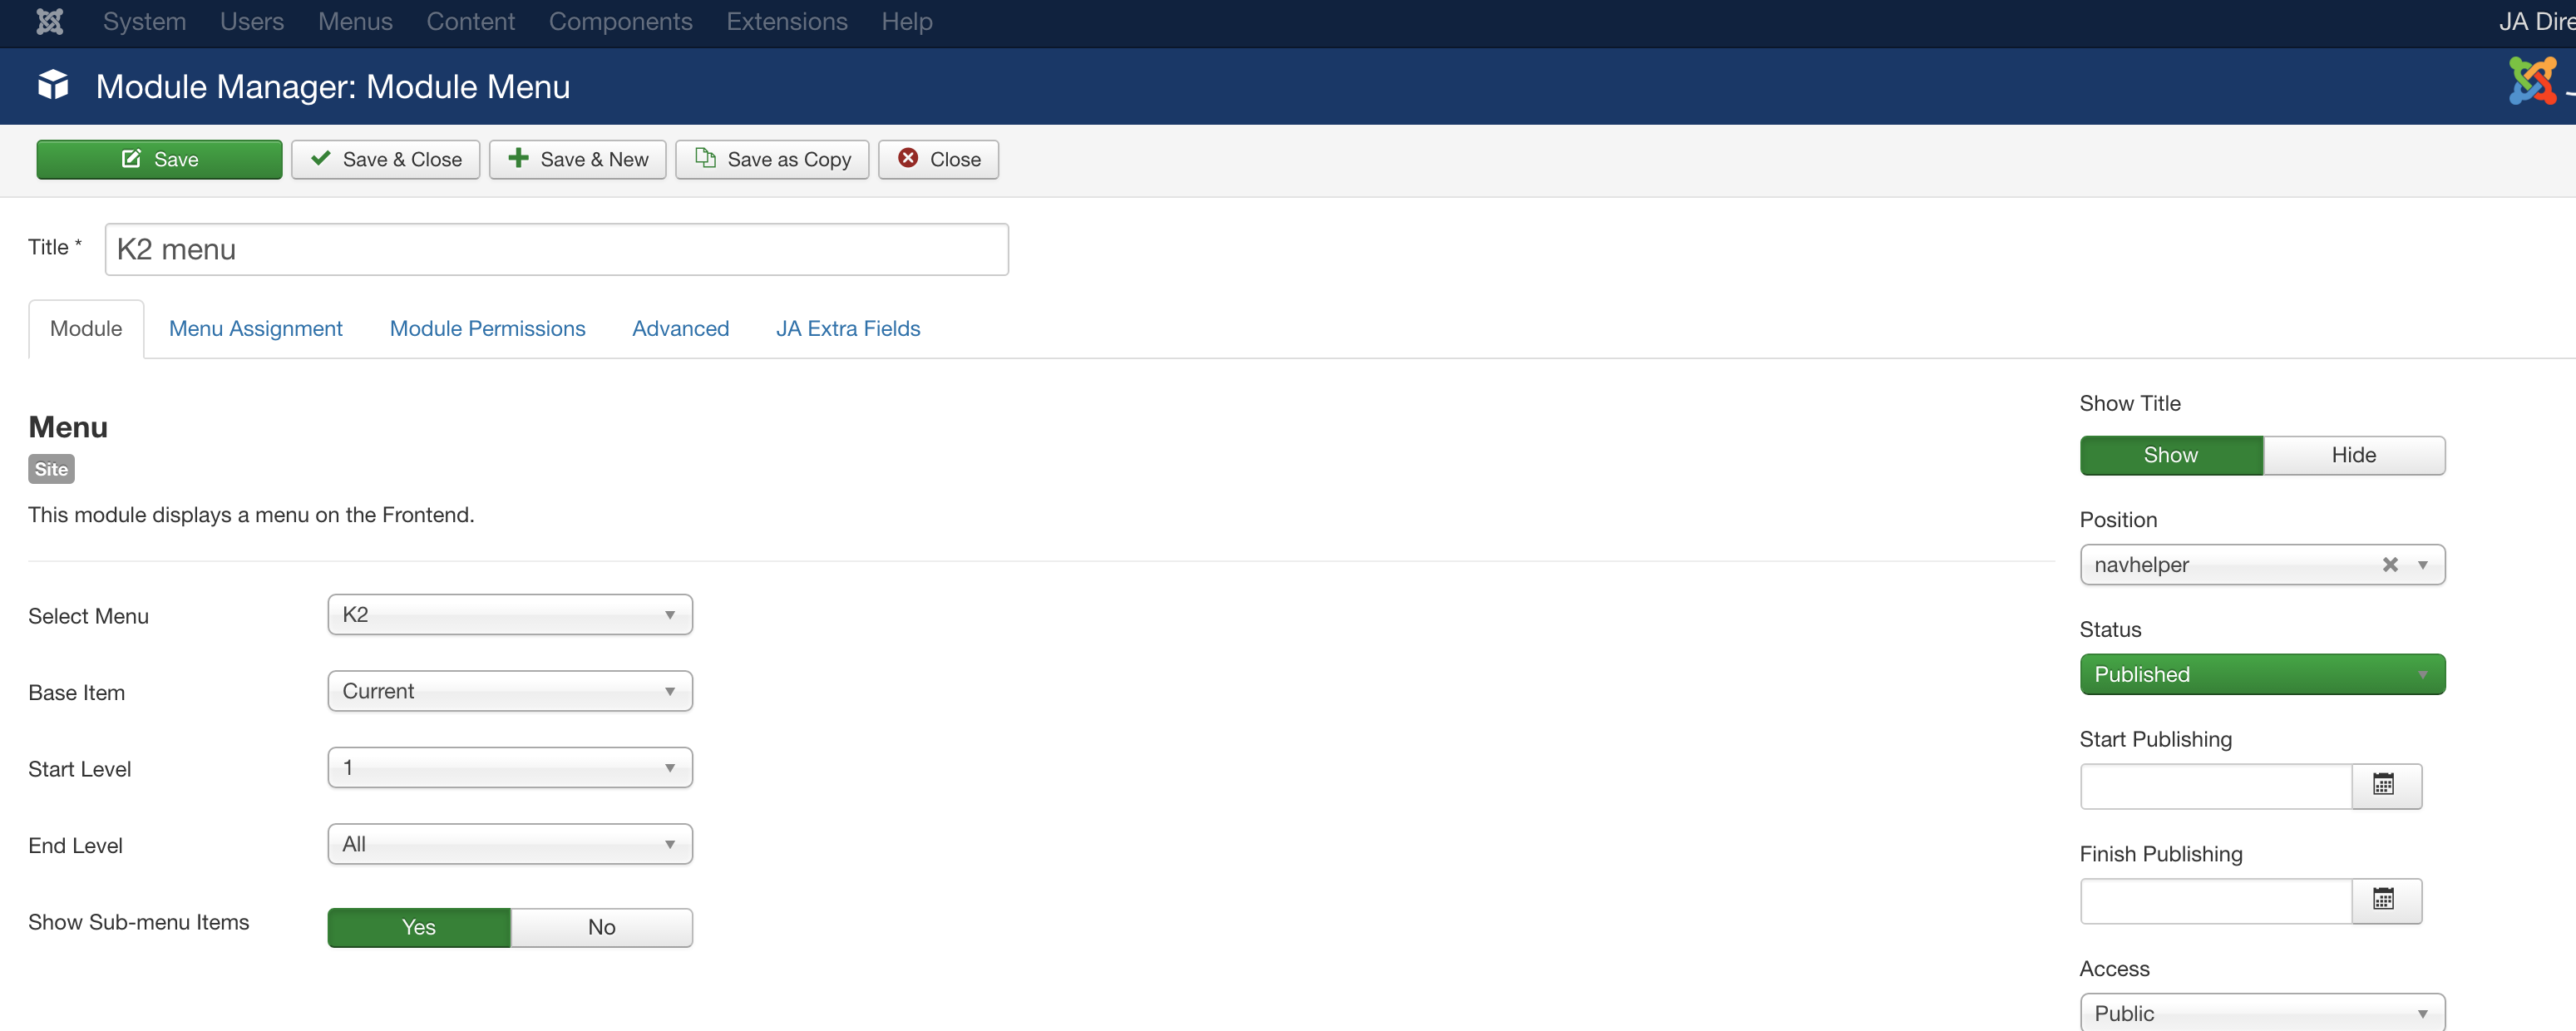This screenshot has height=1031, width=2576.
Task: Open the Select Menu dropdown showing K2
Action: point(509,615)
